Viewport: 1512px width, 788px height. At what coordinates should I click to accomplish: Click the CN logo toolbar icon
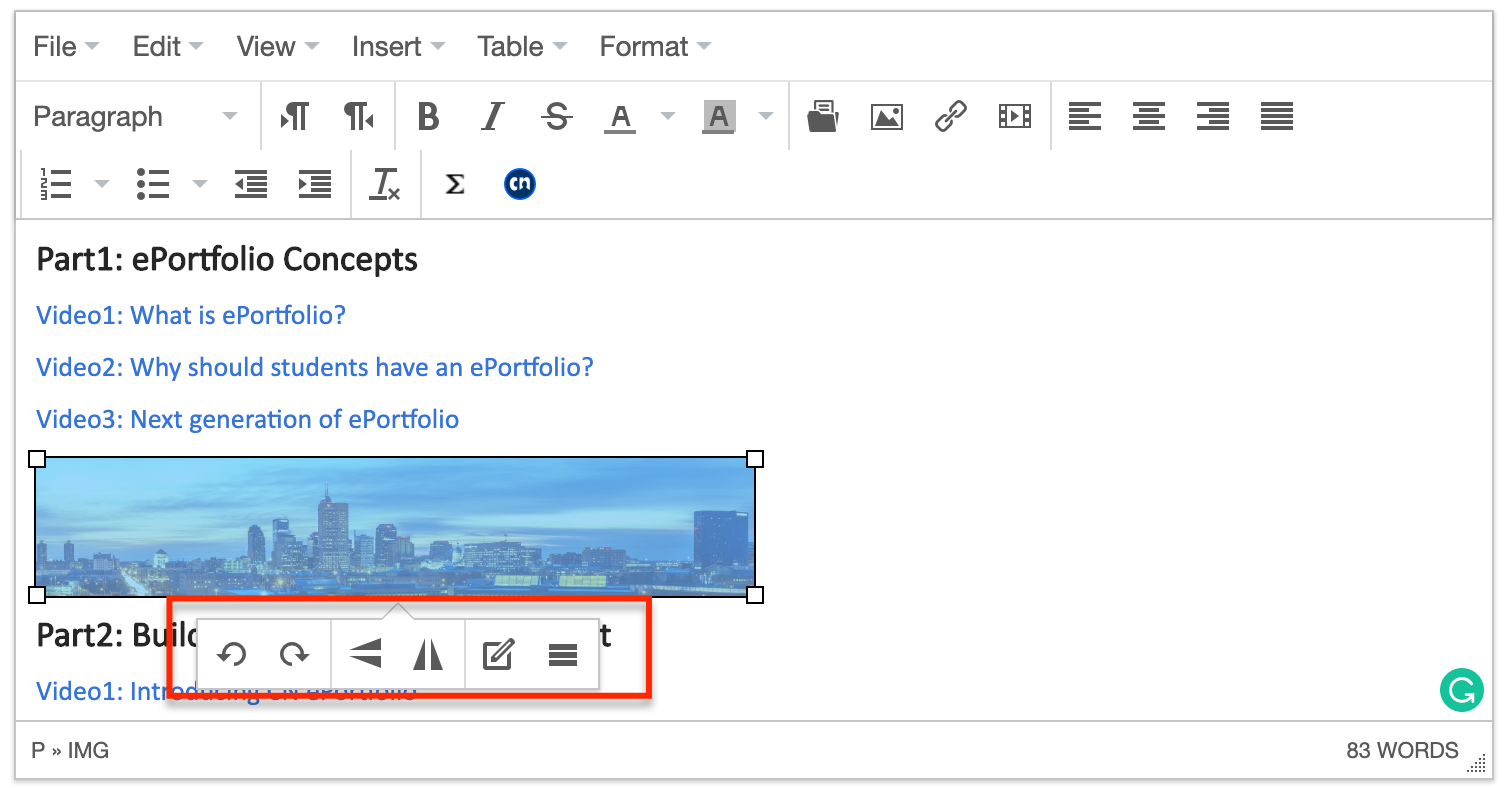[x=519, y=184]
